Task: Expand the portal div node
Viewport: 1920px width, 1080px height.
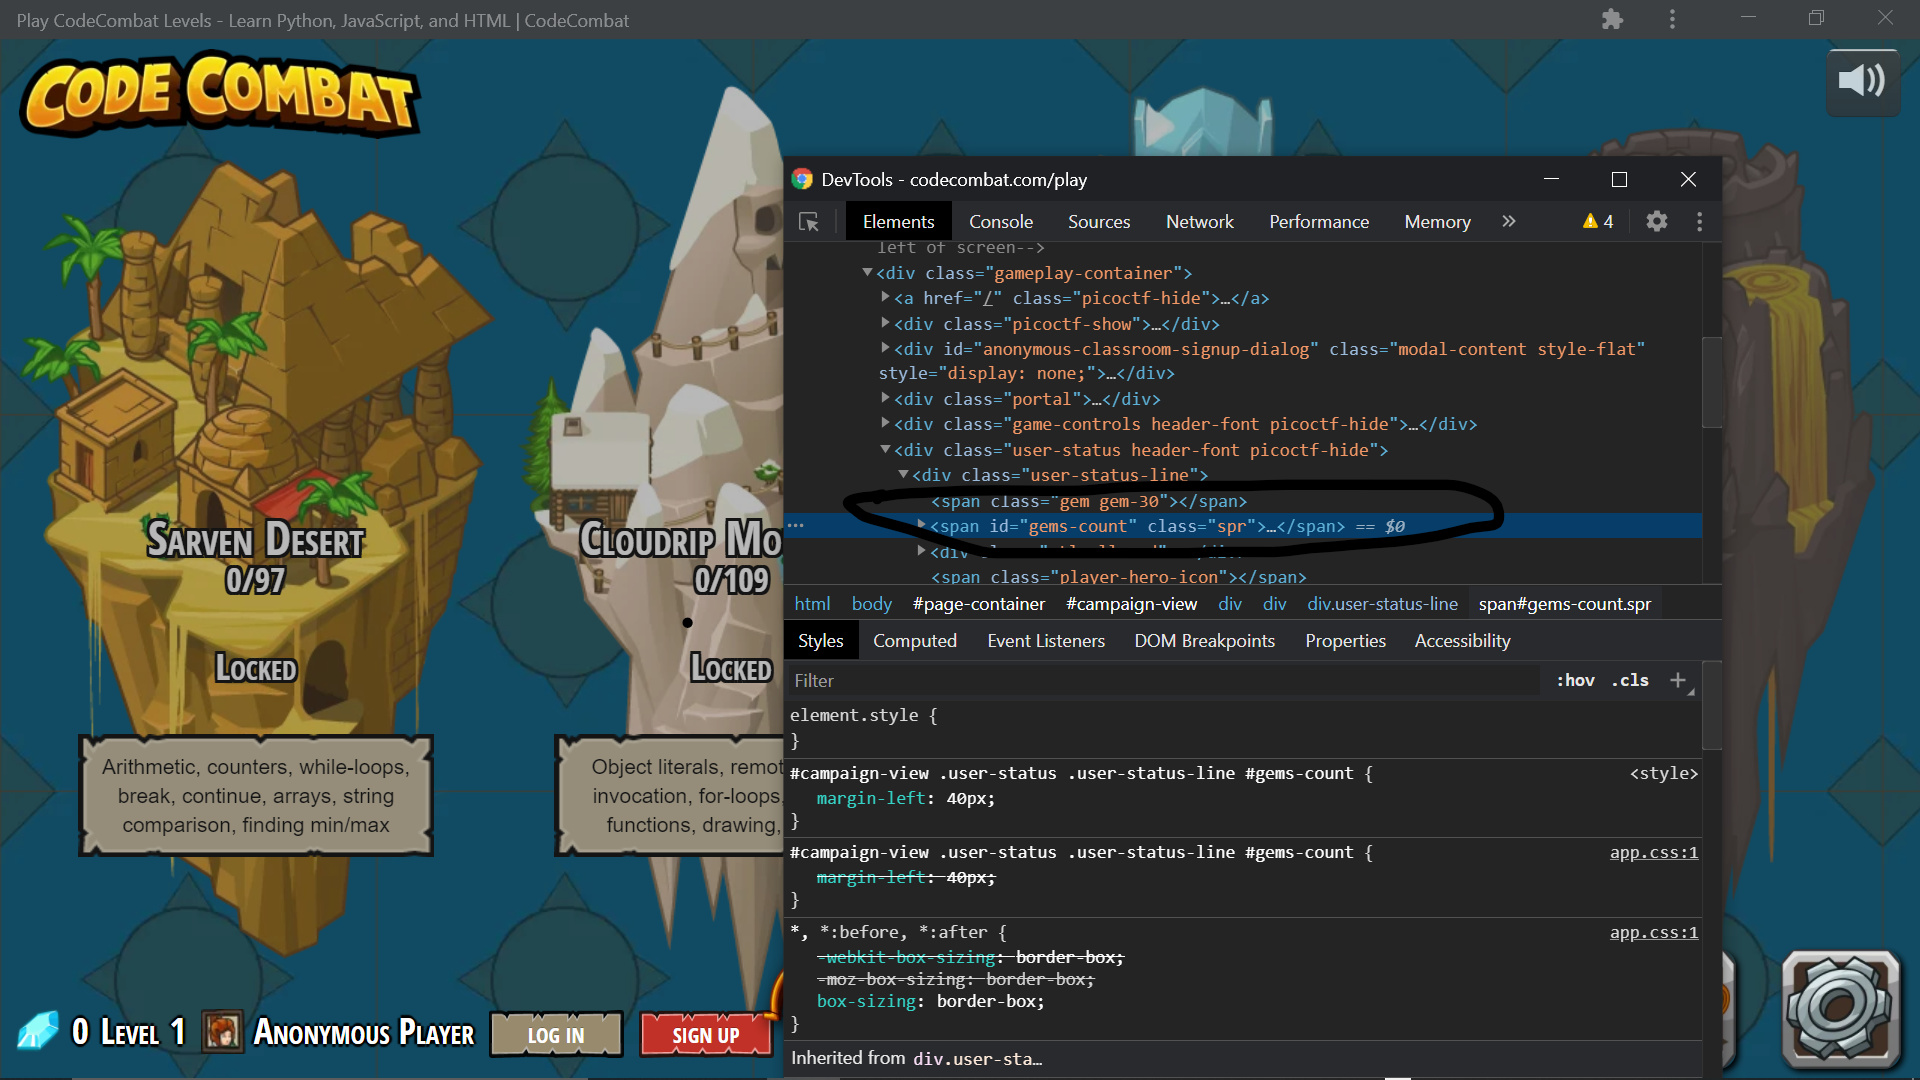Action: pyautogui.click(x=885, y=398)
